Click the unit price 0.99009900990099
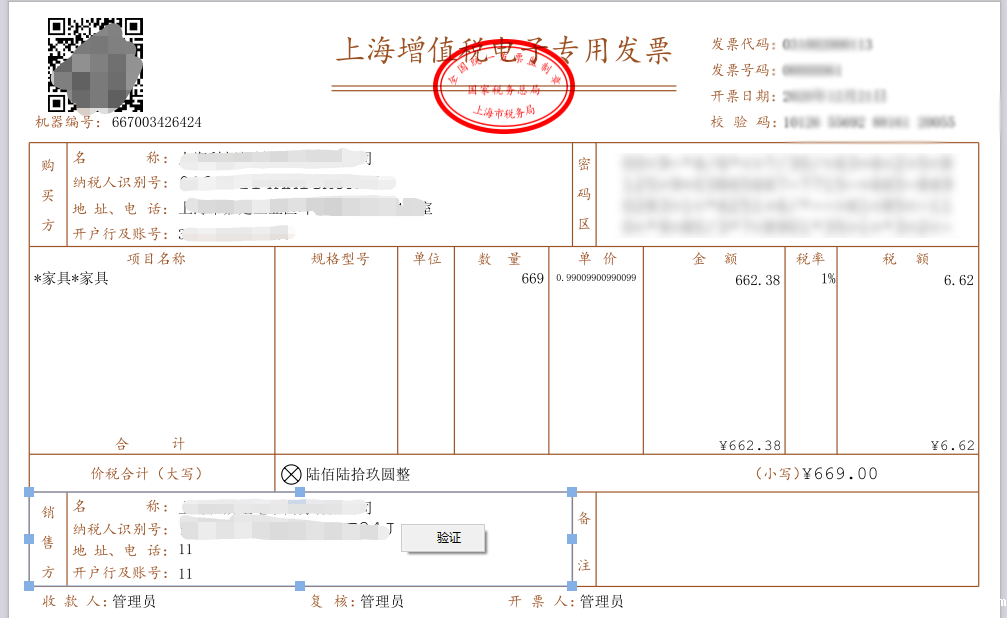Viewport: 1007px width, 618px height. [x=596, y=279]
